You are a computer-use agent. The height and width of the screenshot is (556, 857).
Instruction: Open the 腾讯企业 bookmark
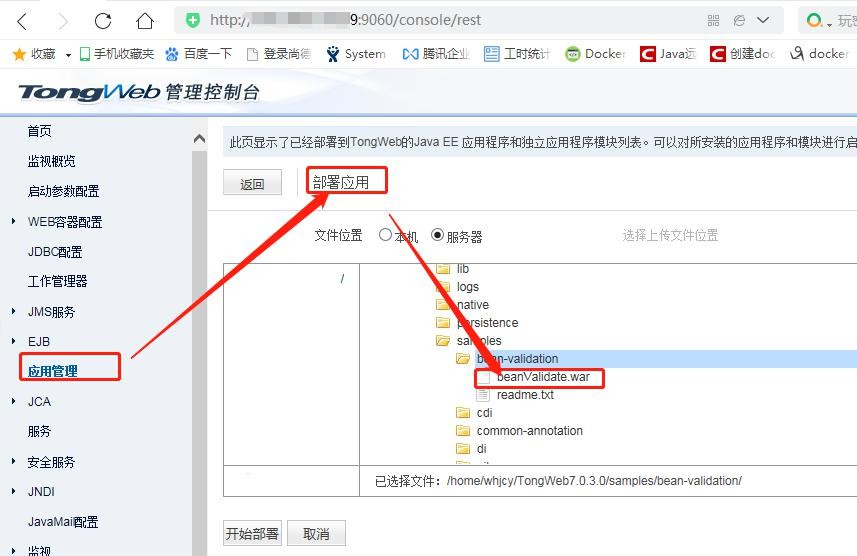(436, 54)
